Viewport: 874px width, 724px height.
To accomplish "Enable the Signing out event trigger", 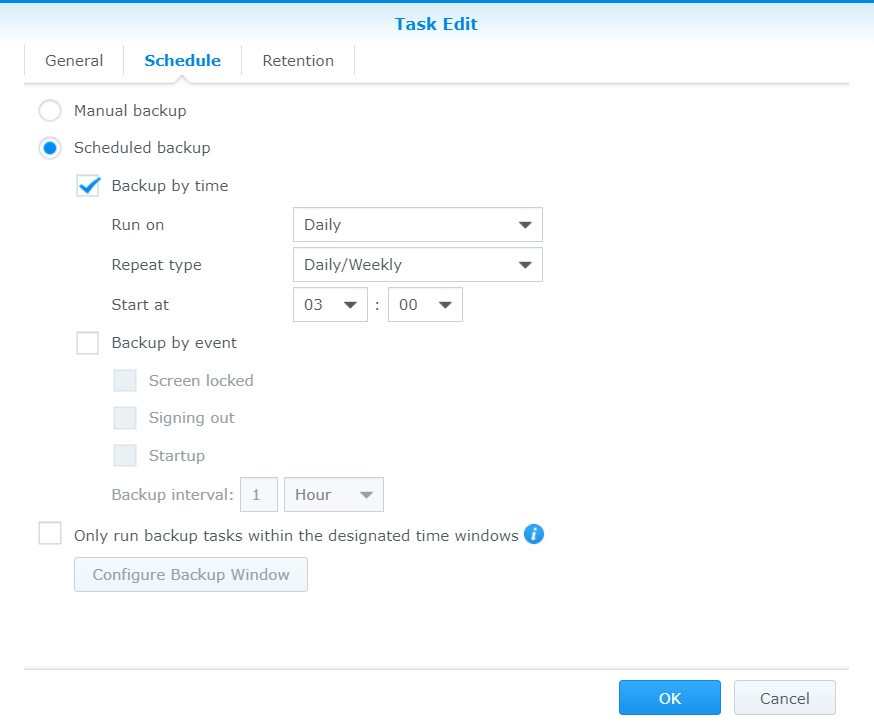I will tap(125, 417).
